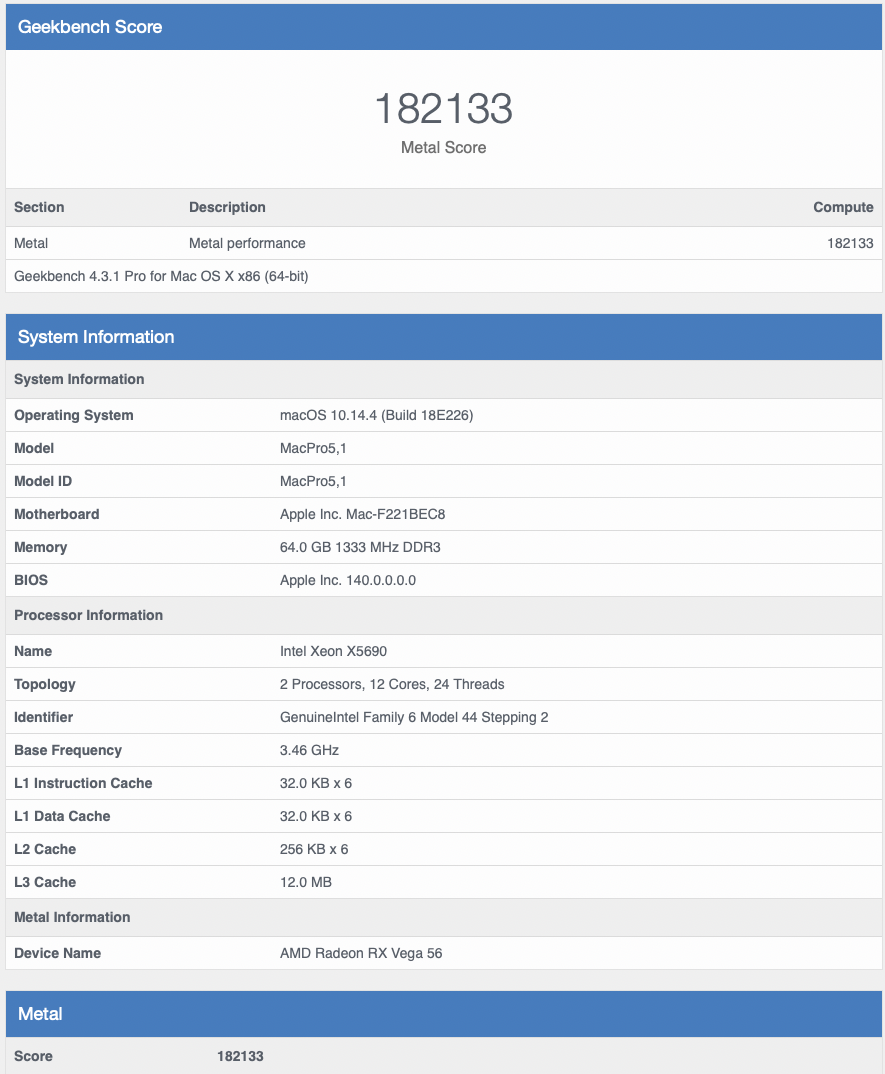
Task: Click the 'Description' column header
Action: point(227,207)
